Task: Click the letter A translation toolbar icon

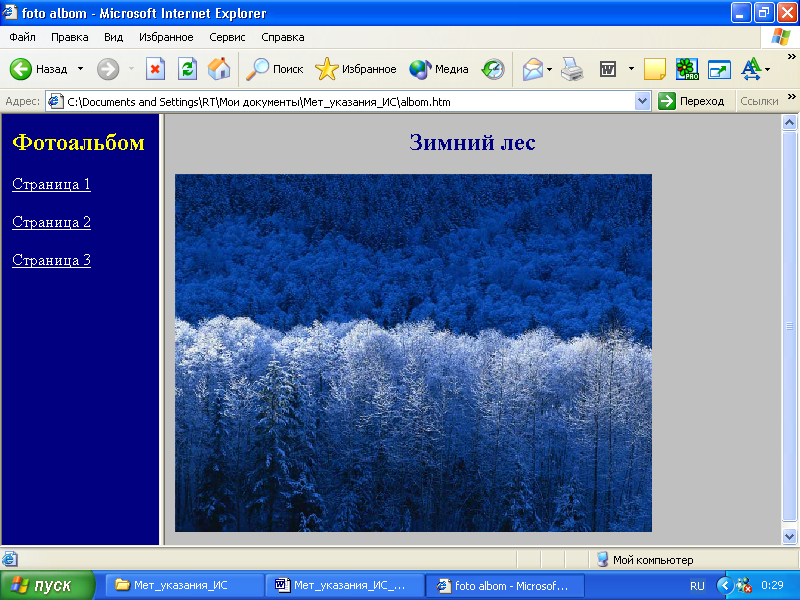Action: [x=751, y=69]
